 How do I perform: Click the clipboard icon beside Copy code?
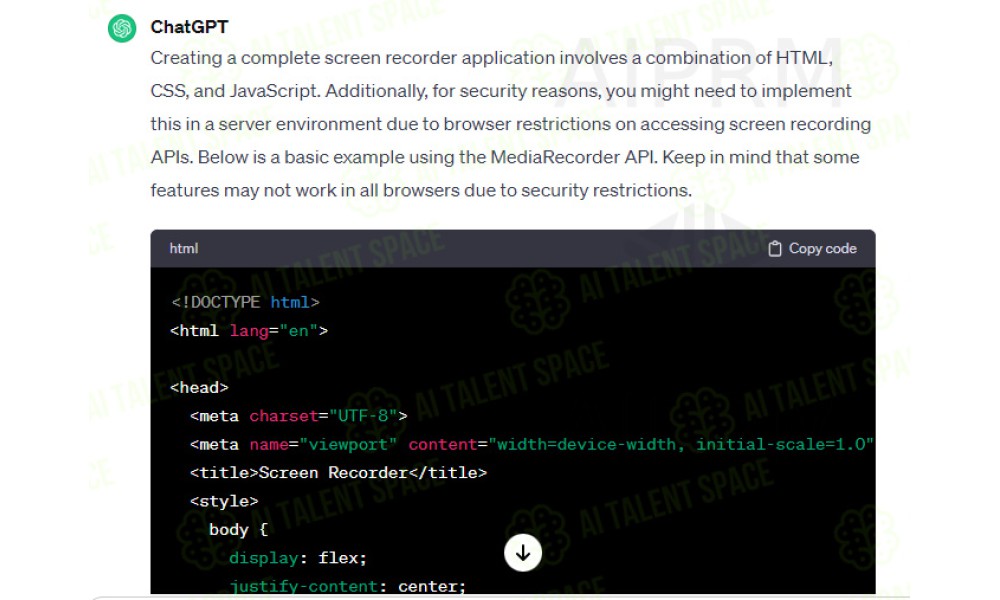[x=774, y=249]
